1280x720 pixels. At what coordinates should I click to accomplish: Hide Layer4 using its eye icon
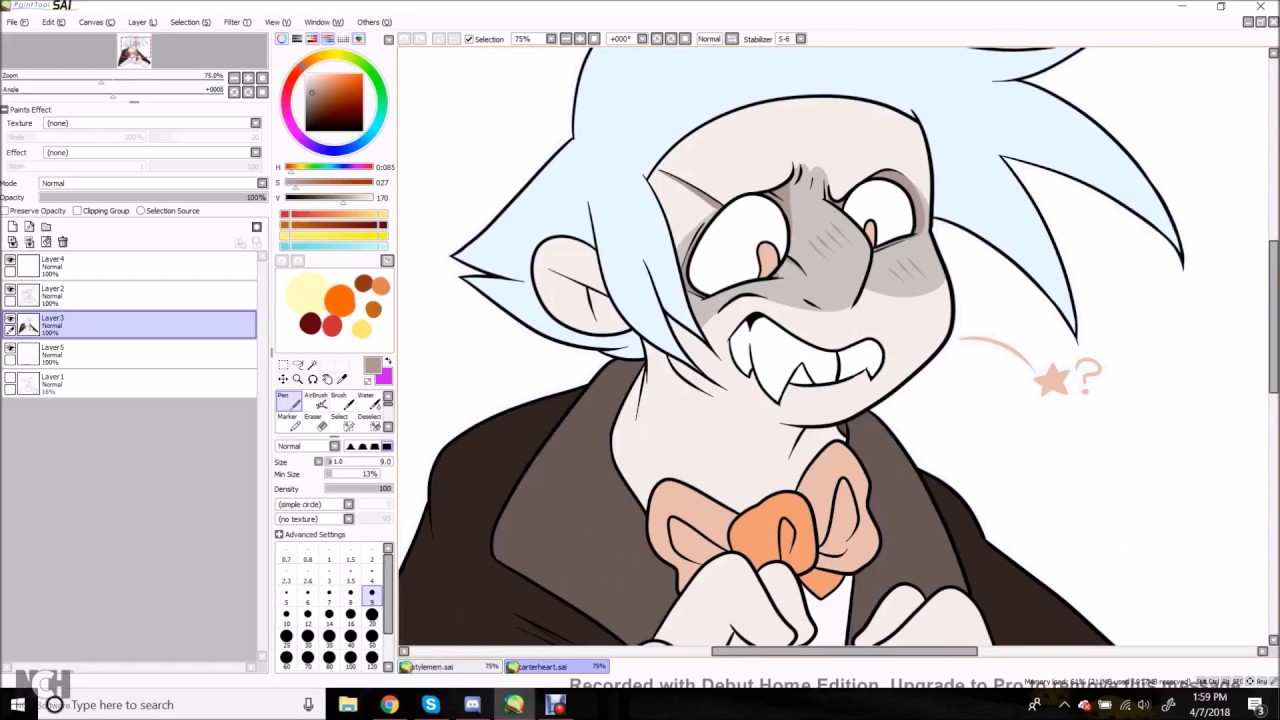click(x=10, y=261)
